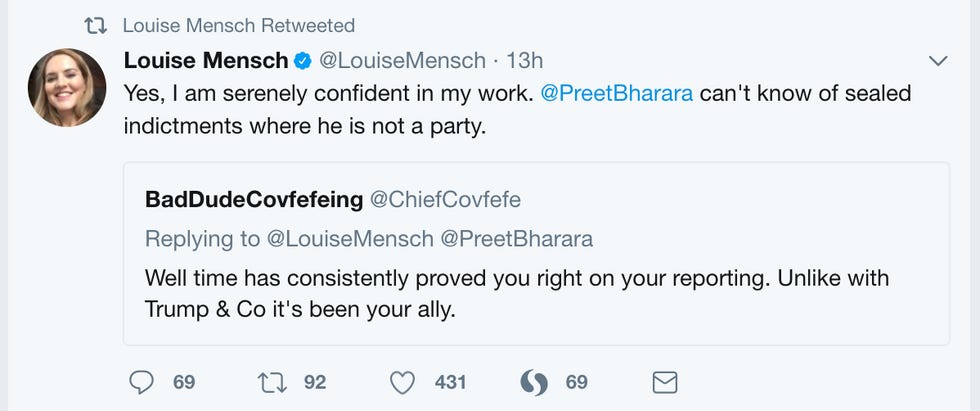
Task: Click the 431 likes count
Action: click(x=451, y=382)
